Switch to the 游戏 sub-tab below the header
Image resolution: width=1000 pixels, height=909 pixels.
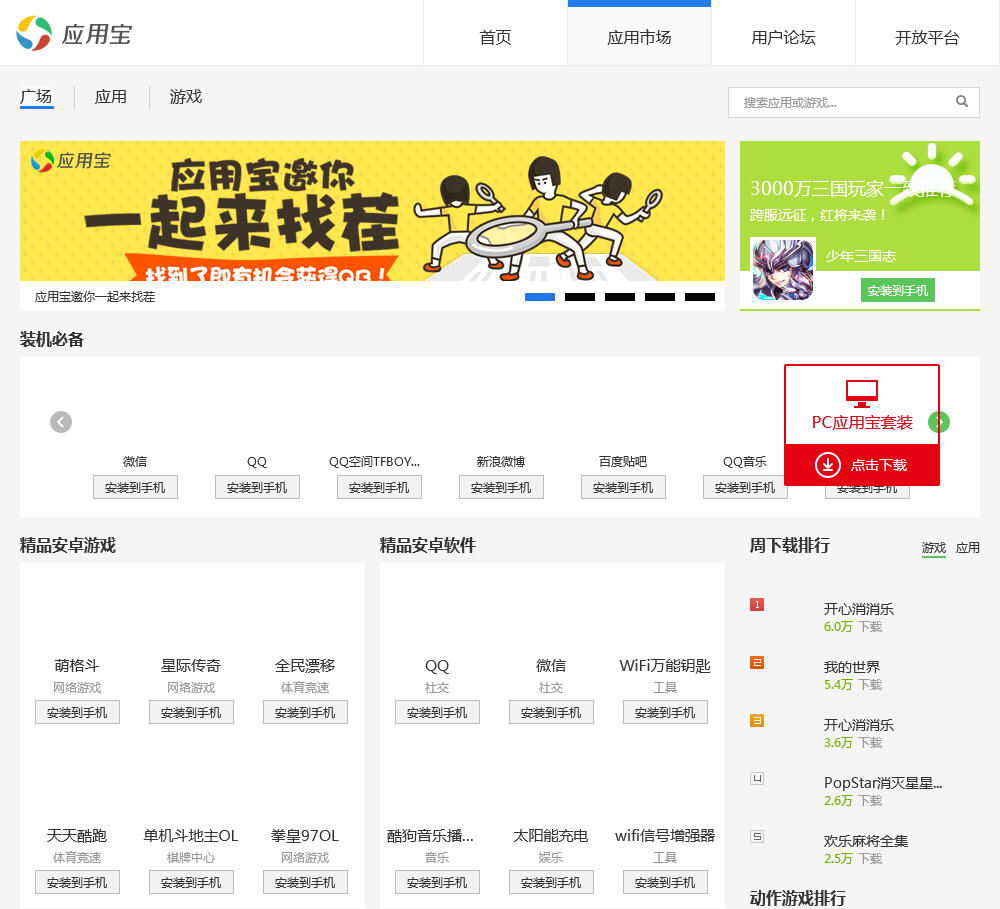pos(186,97)
